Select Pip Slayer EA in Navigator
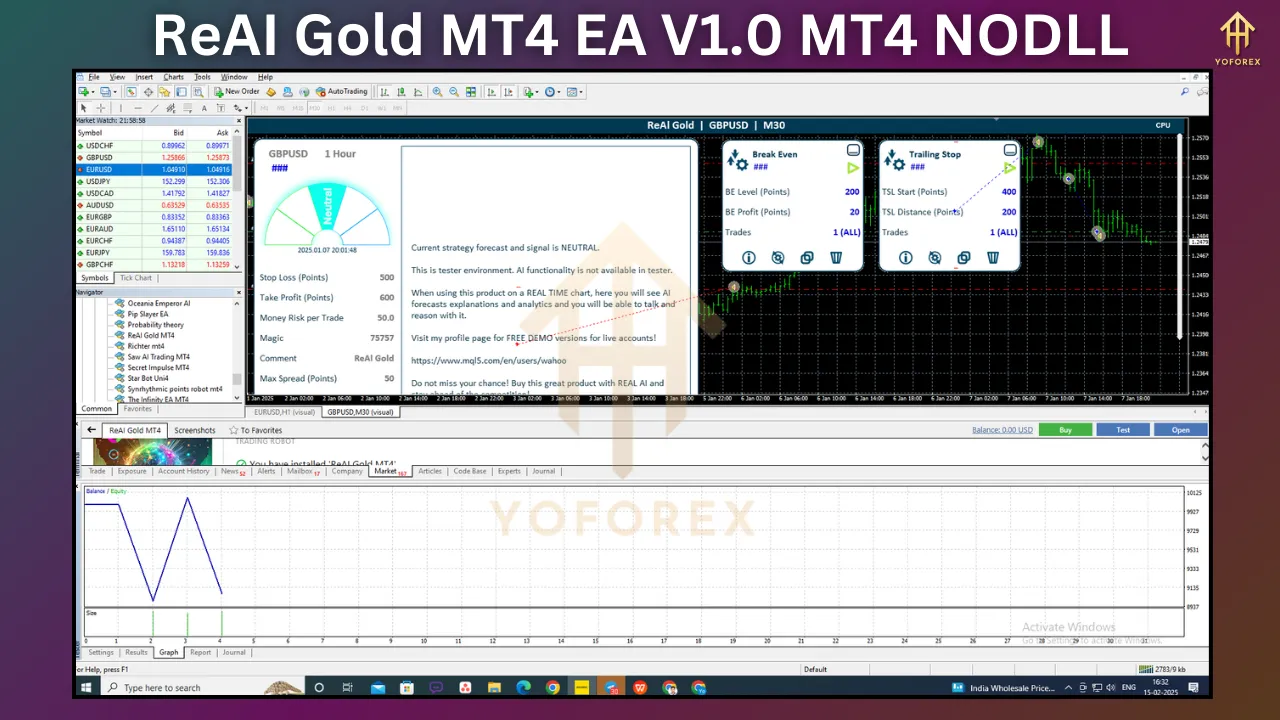This screenshot has height=720, width=1280. tap(147, 314)
